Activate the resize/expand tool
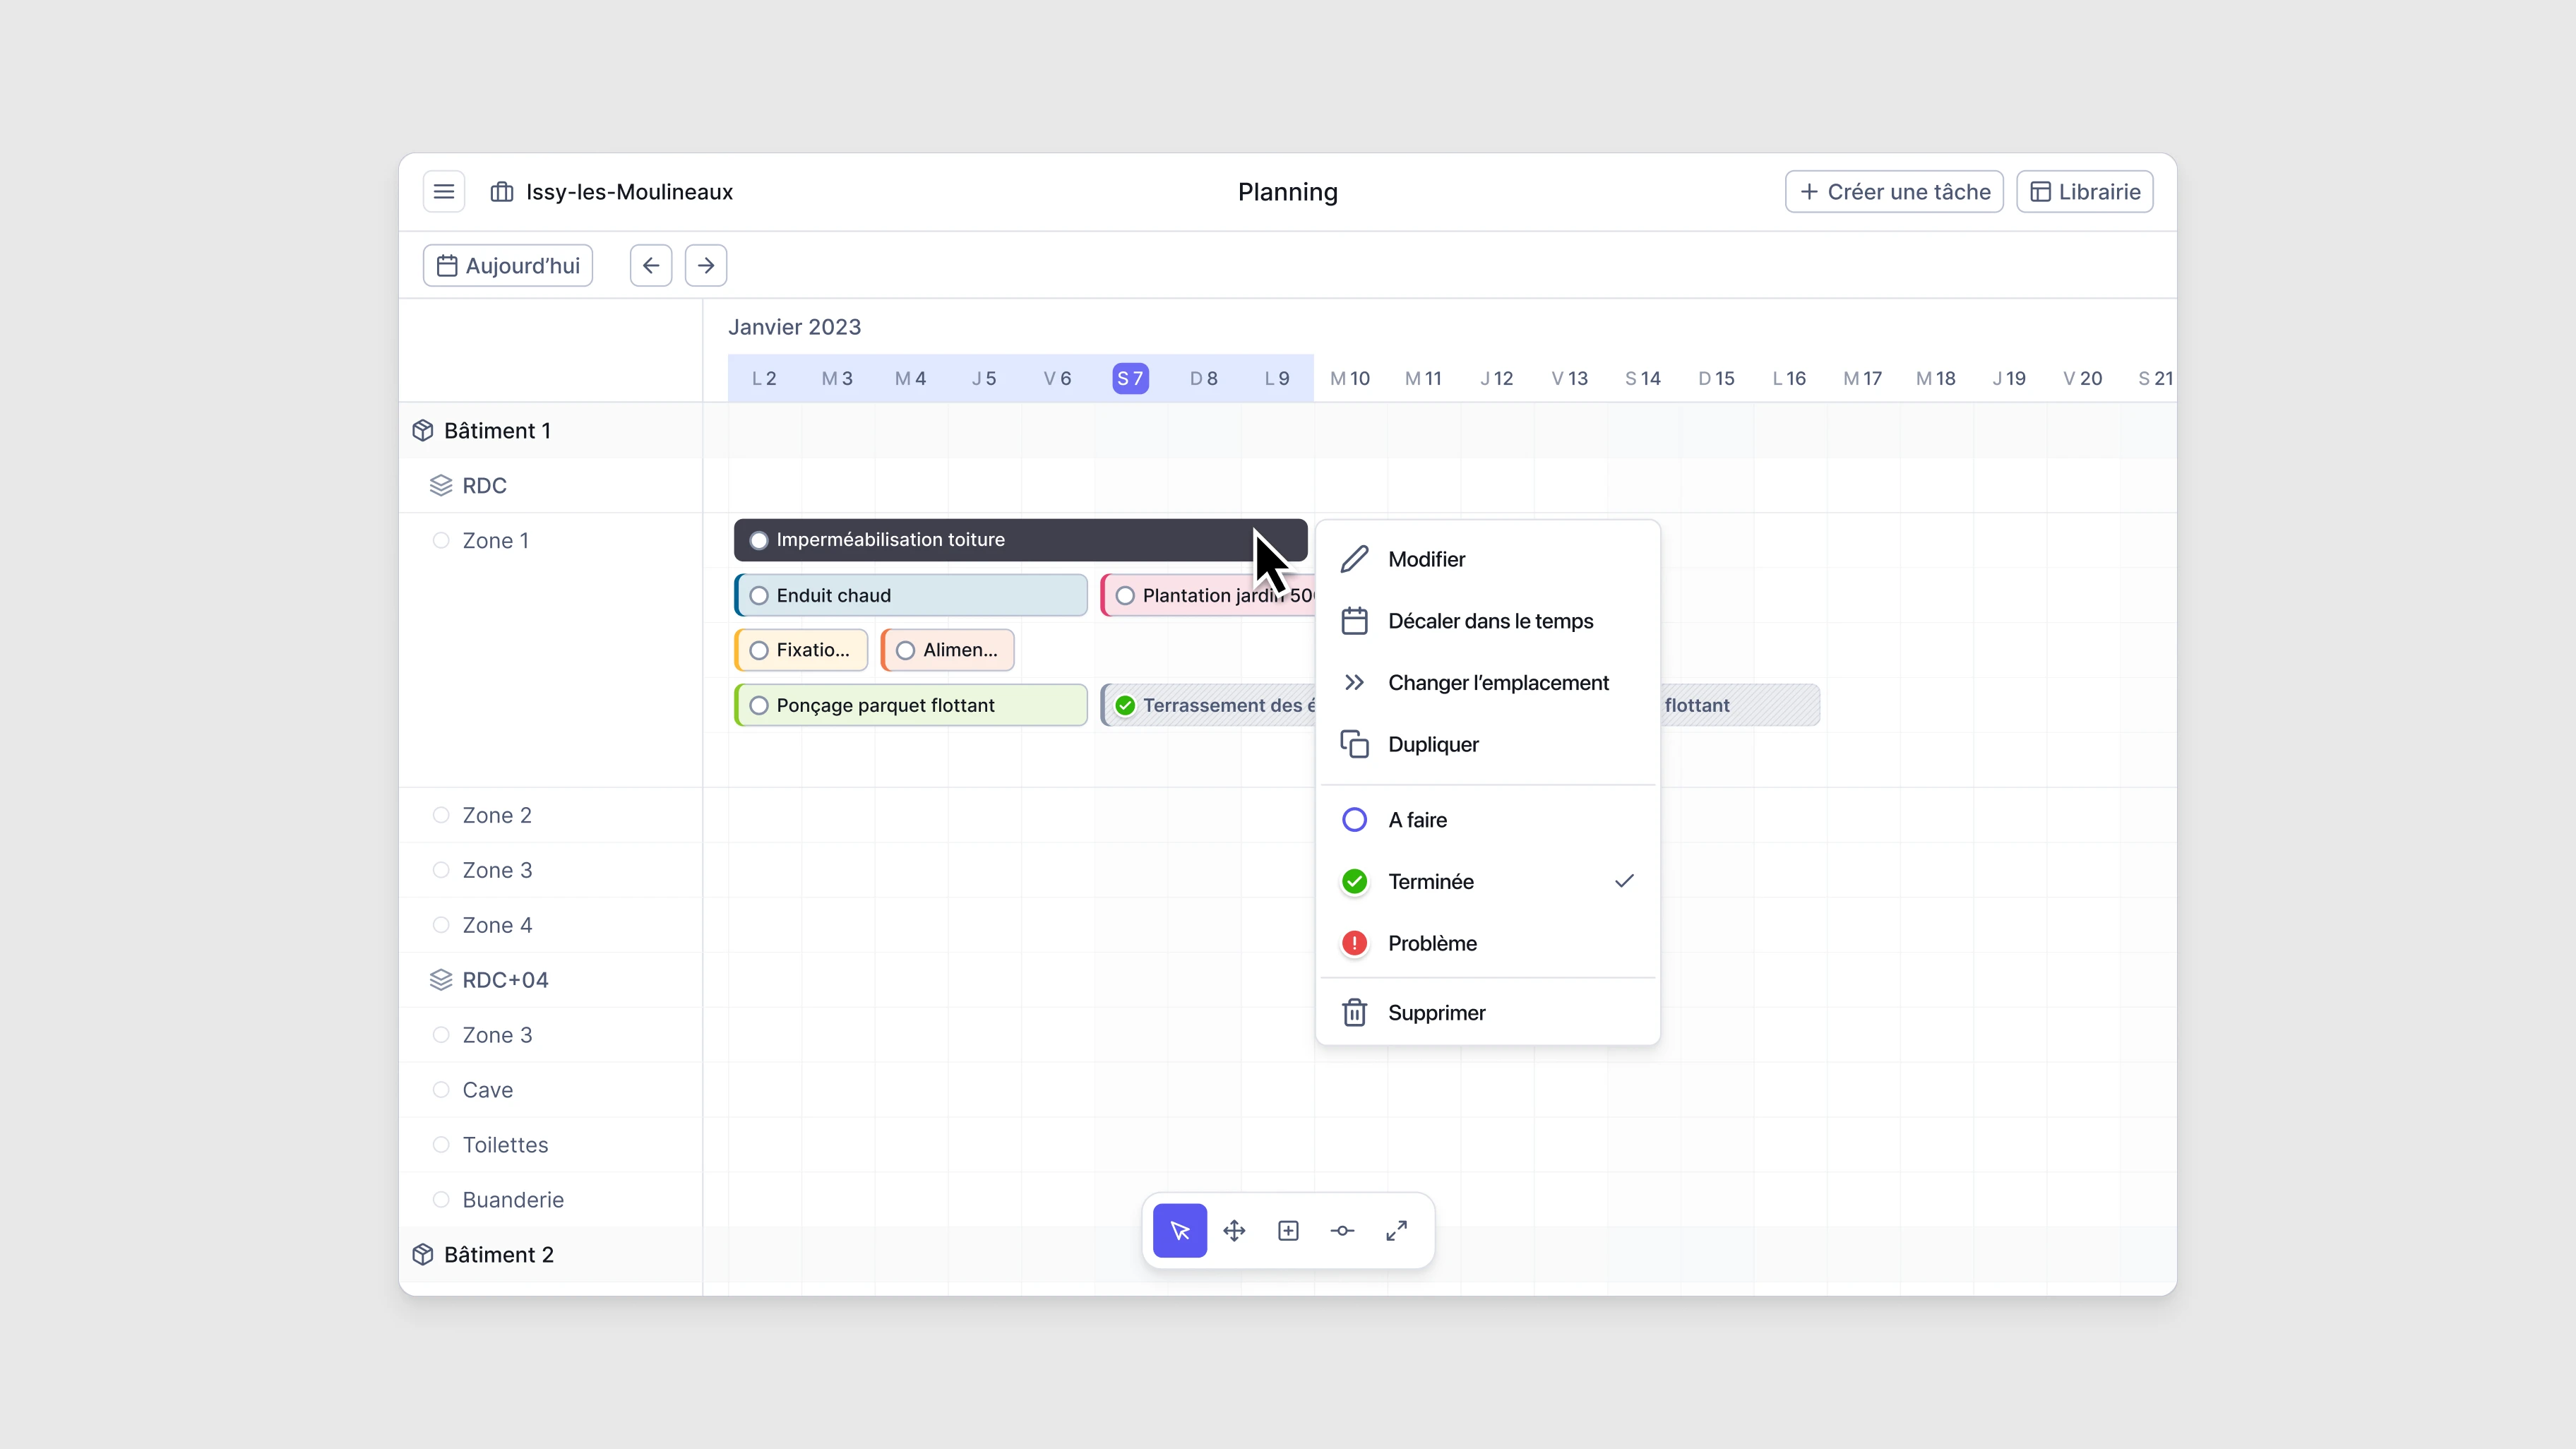 1396,1230
